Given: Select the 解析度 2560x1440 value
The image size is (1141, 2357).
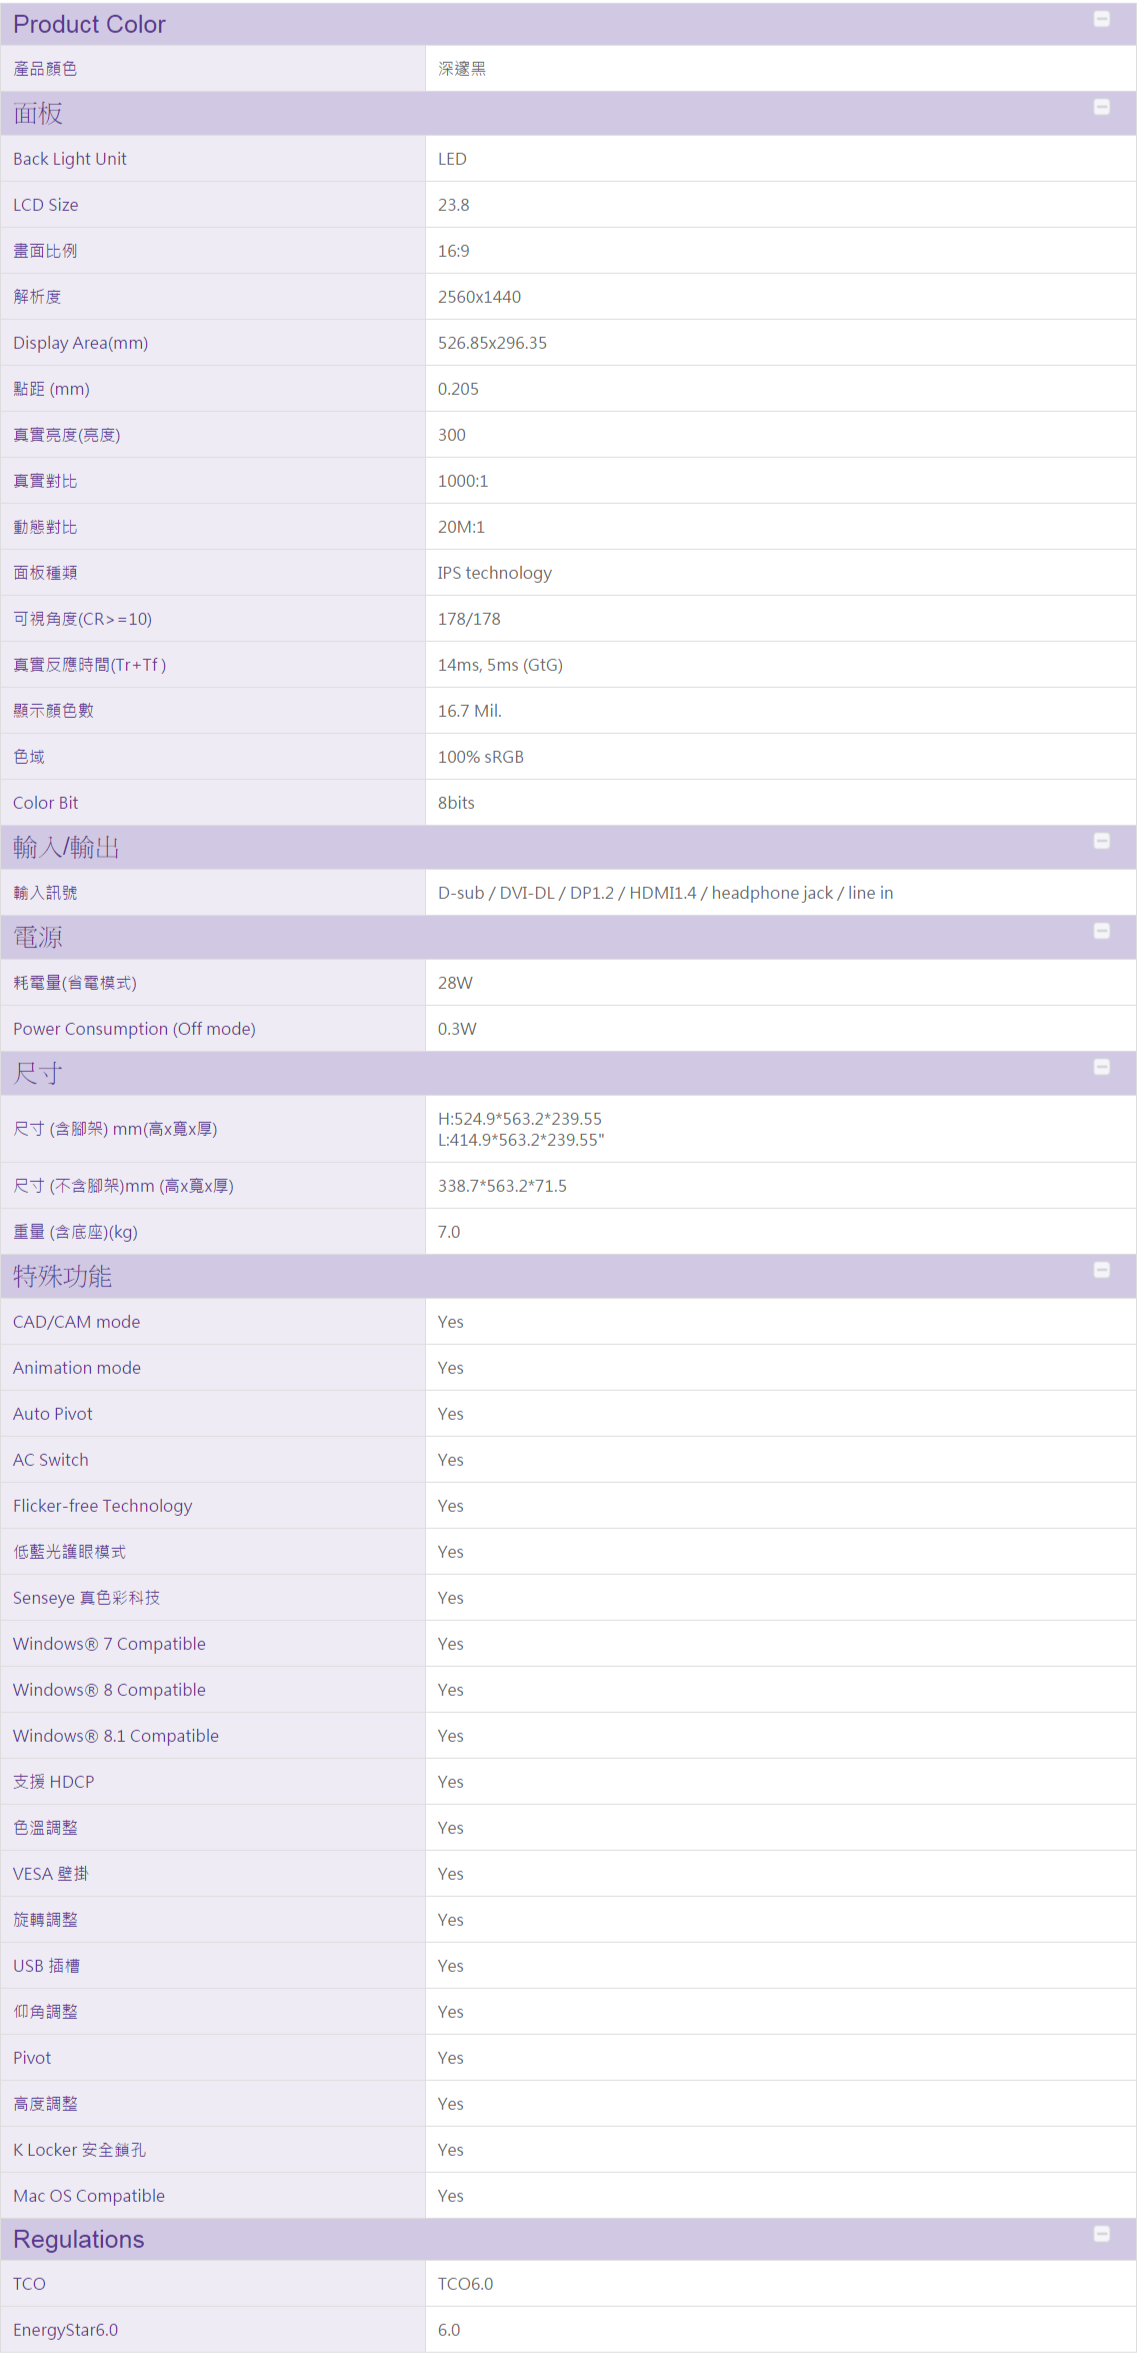Looking at the screenshot, I should click(479, 297).
